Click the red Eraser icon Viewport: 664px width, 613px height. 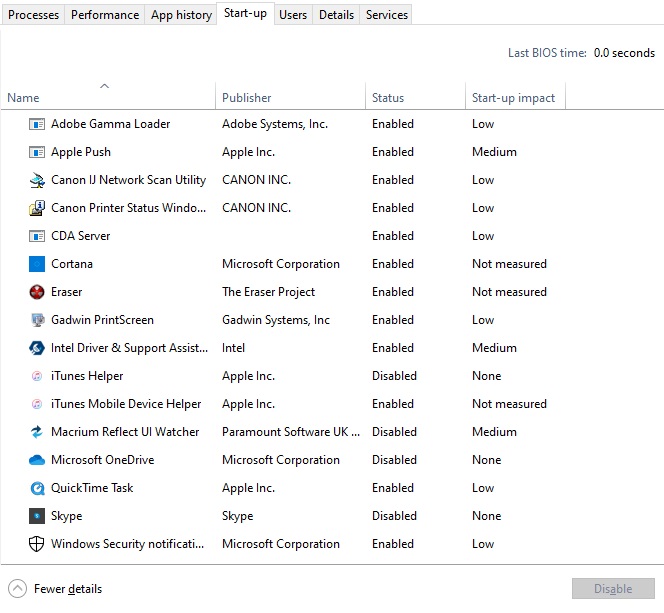pos(37,292)
